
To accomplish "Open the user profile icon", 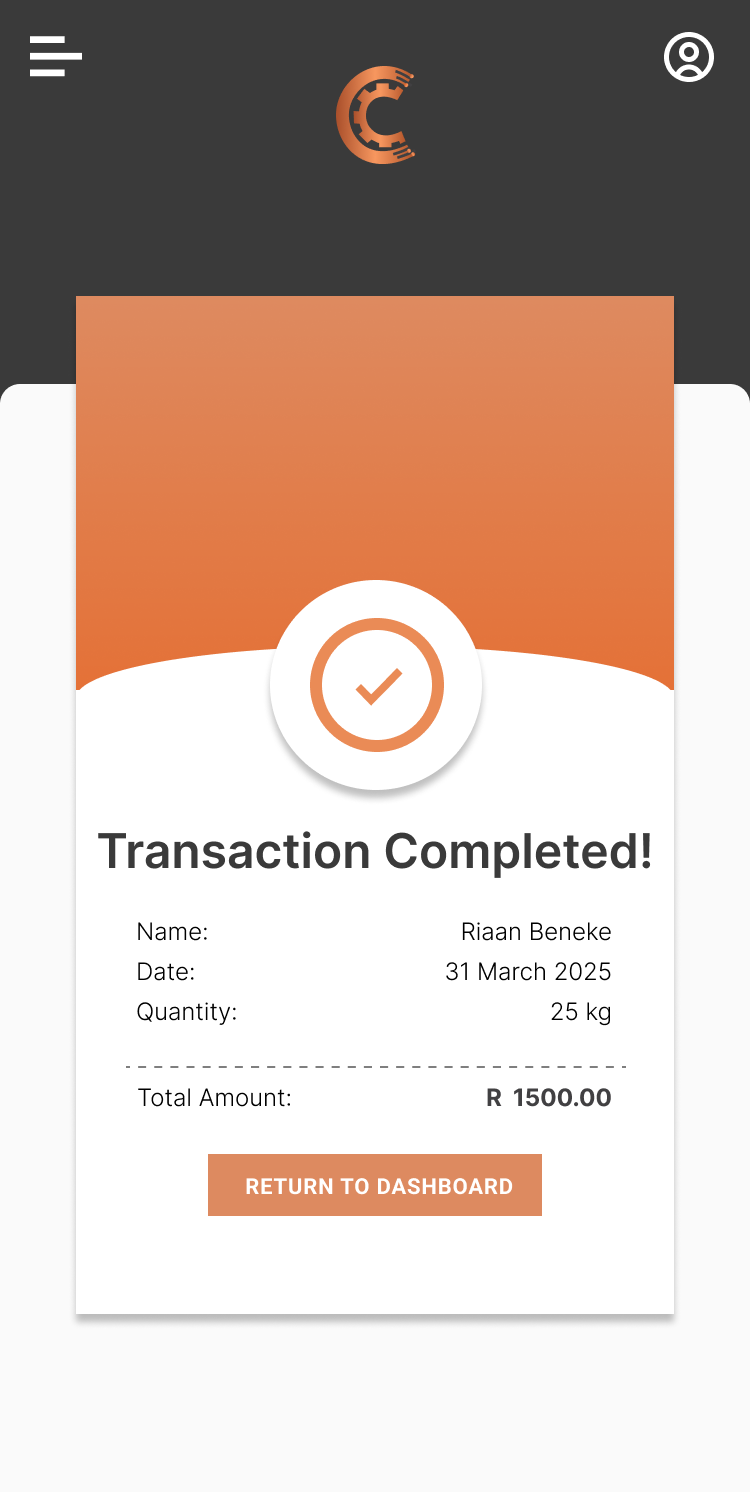I will (x=689, y=57).
